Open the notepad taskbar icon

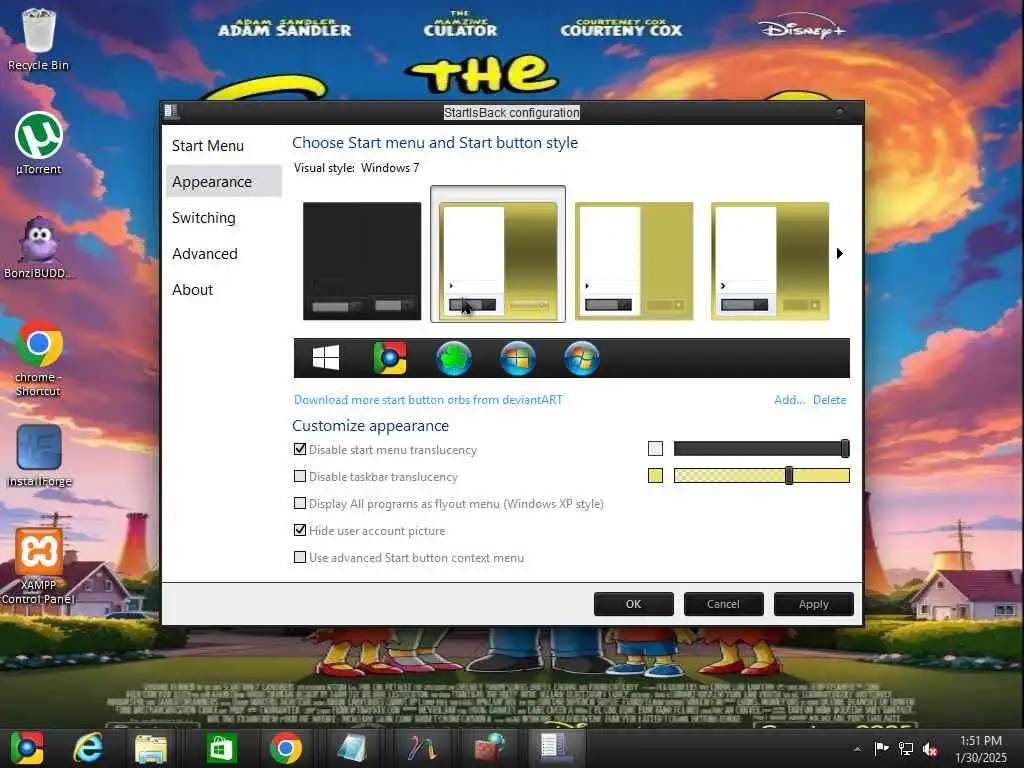pyautogui.click(x=351, y=748)
